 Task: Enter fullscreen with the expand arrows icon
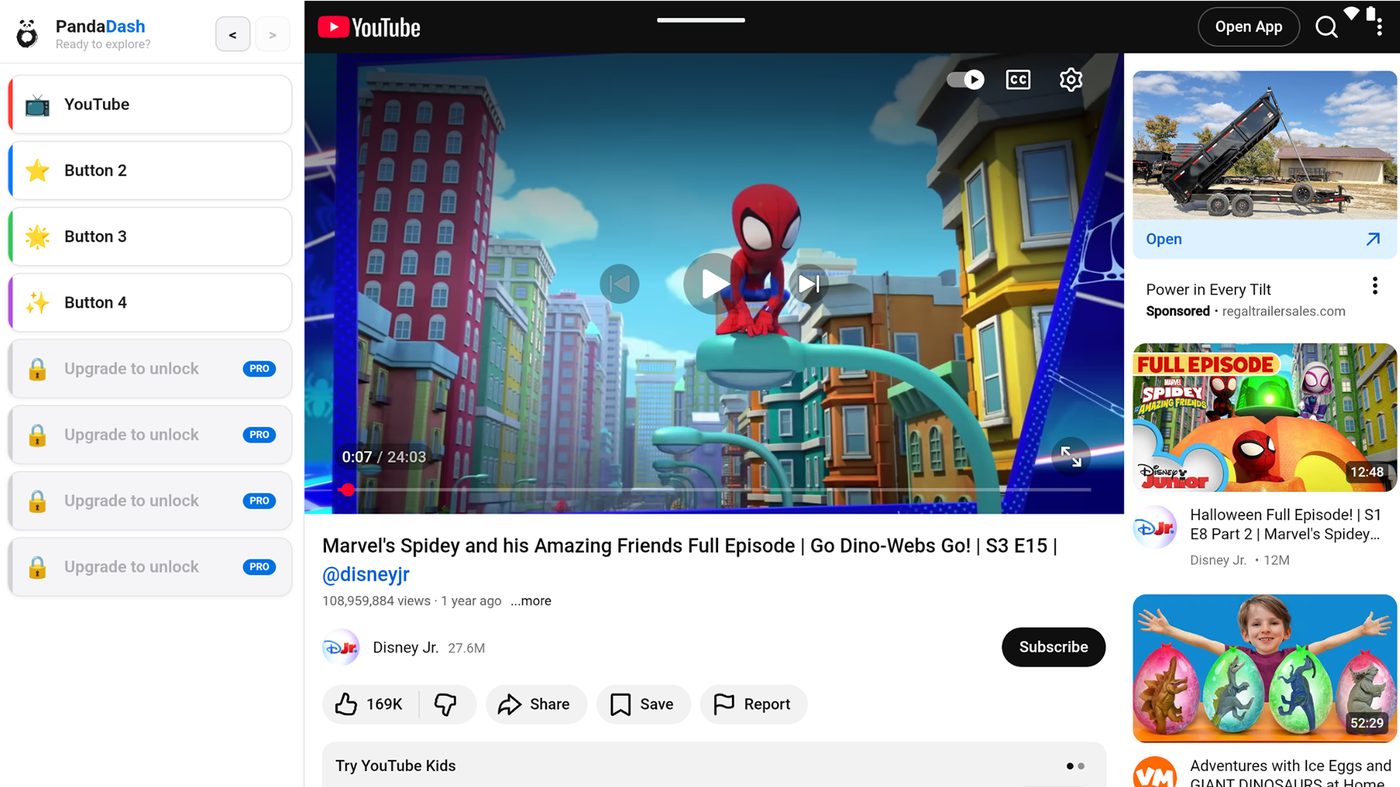1071,456
